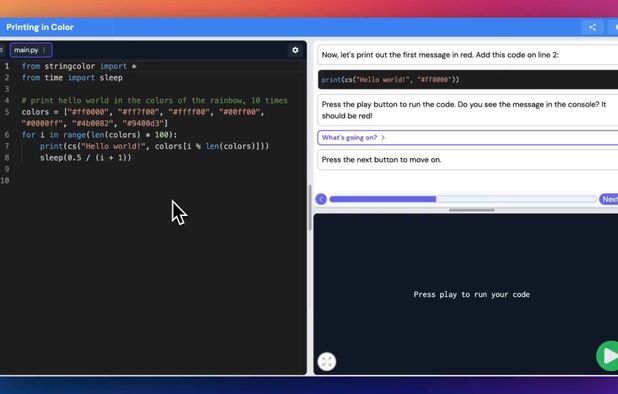Viewport: 618px width, 394px height.
Task: Place cursor on empty line 9
Action: coord(153,169)
